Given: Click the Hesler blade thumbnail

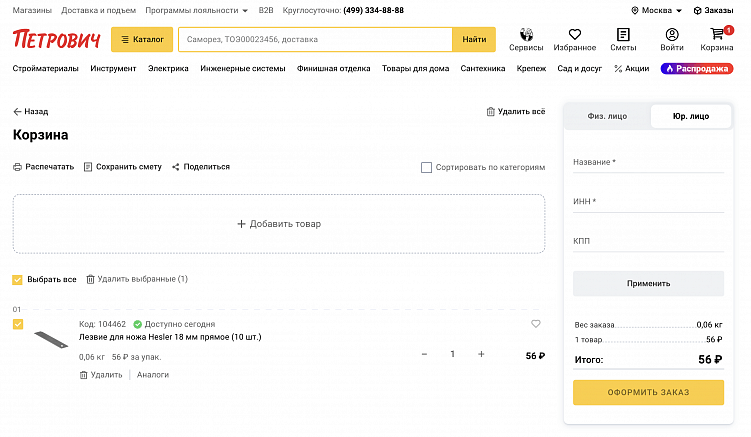Looking at the screenshot, I should click(x=51, y=340).
